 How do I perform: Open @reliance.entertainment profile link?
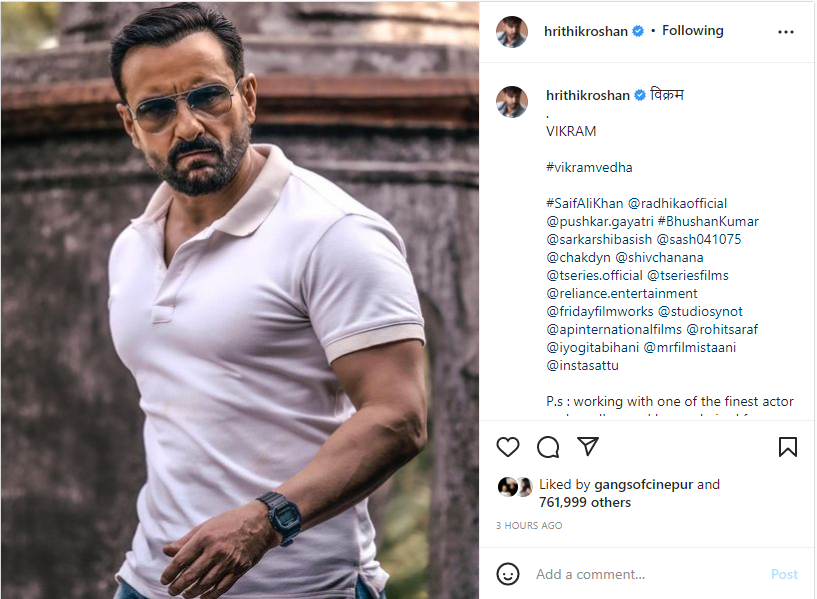(621, 293)
